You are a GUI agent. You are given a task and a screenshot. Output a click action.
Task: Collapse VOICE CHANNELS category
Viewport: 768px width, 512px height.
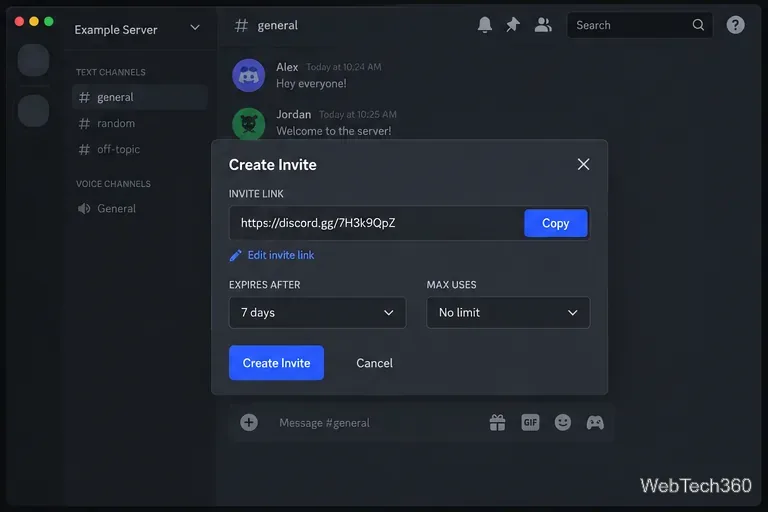(x=113, y=184)
